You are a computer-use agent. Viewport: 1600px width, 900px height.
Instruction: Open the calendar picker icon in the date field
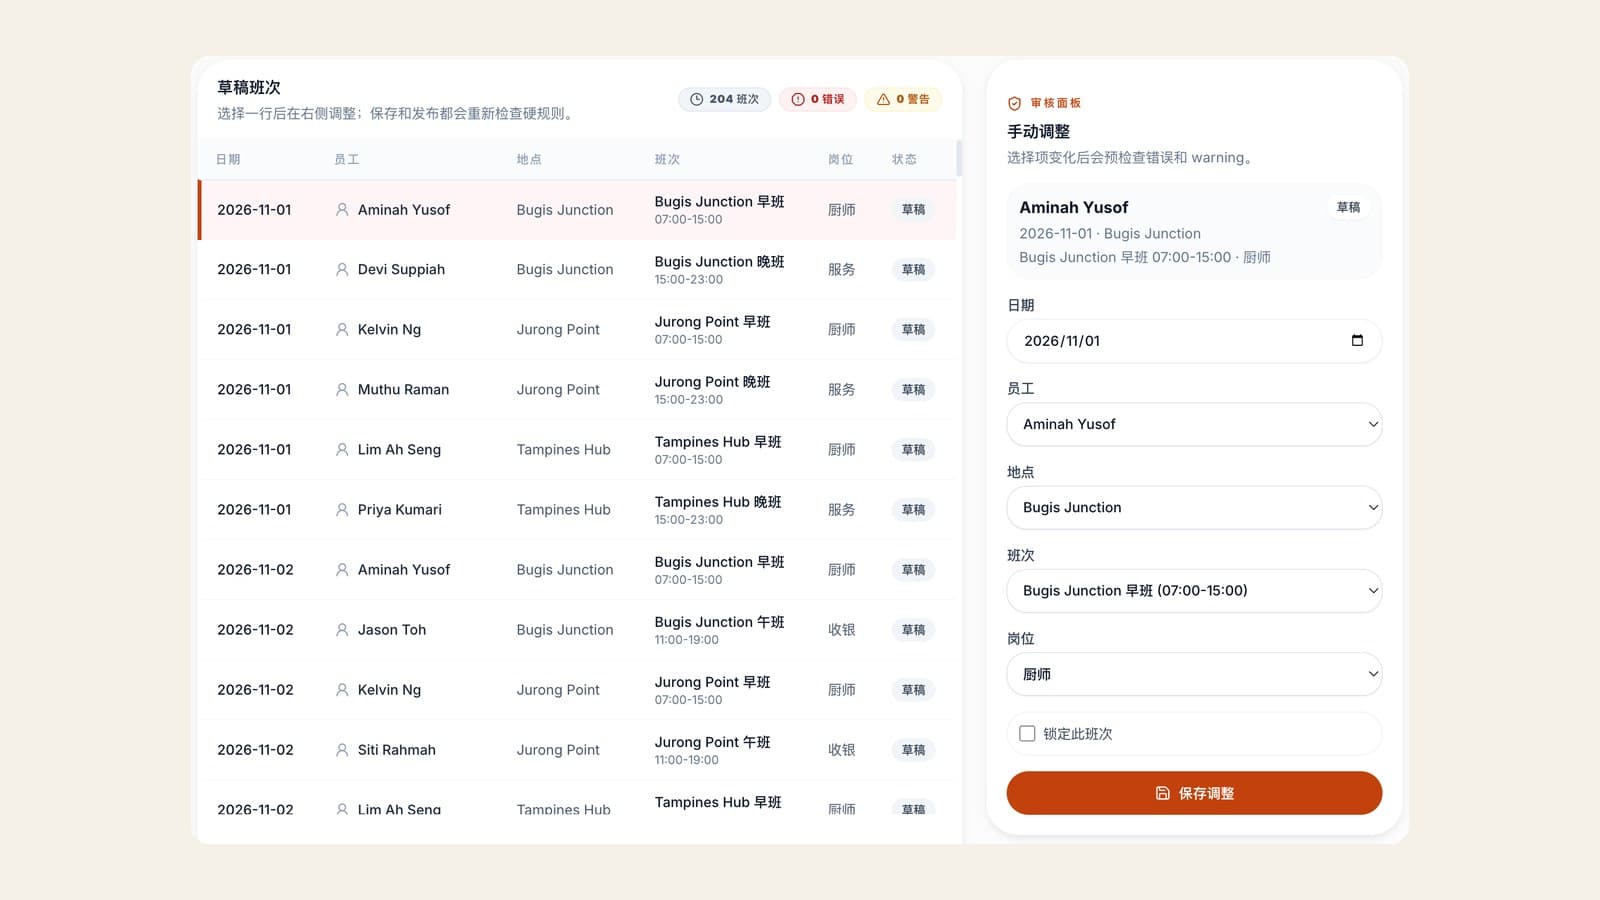[1357, 340]
